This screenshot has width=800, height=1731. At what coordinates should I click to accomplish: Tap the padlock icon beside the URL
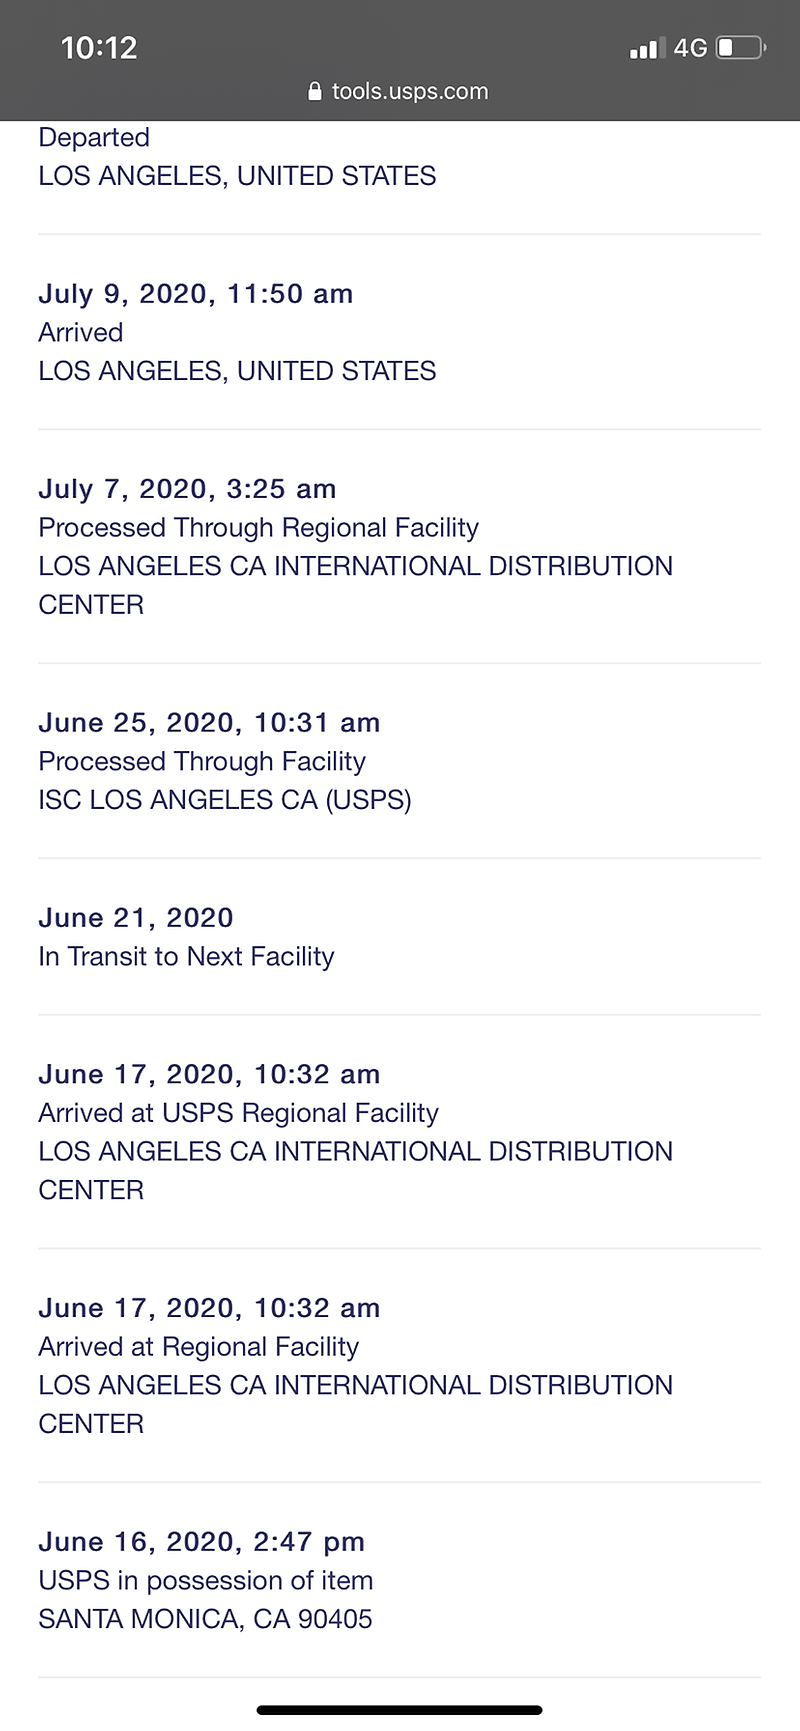[x=315, y=92]
